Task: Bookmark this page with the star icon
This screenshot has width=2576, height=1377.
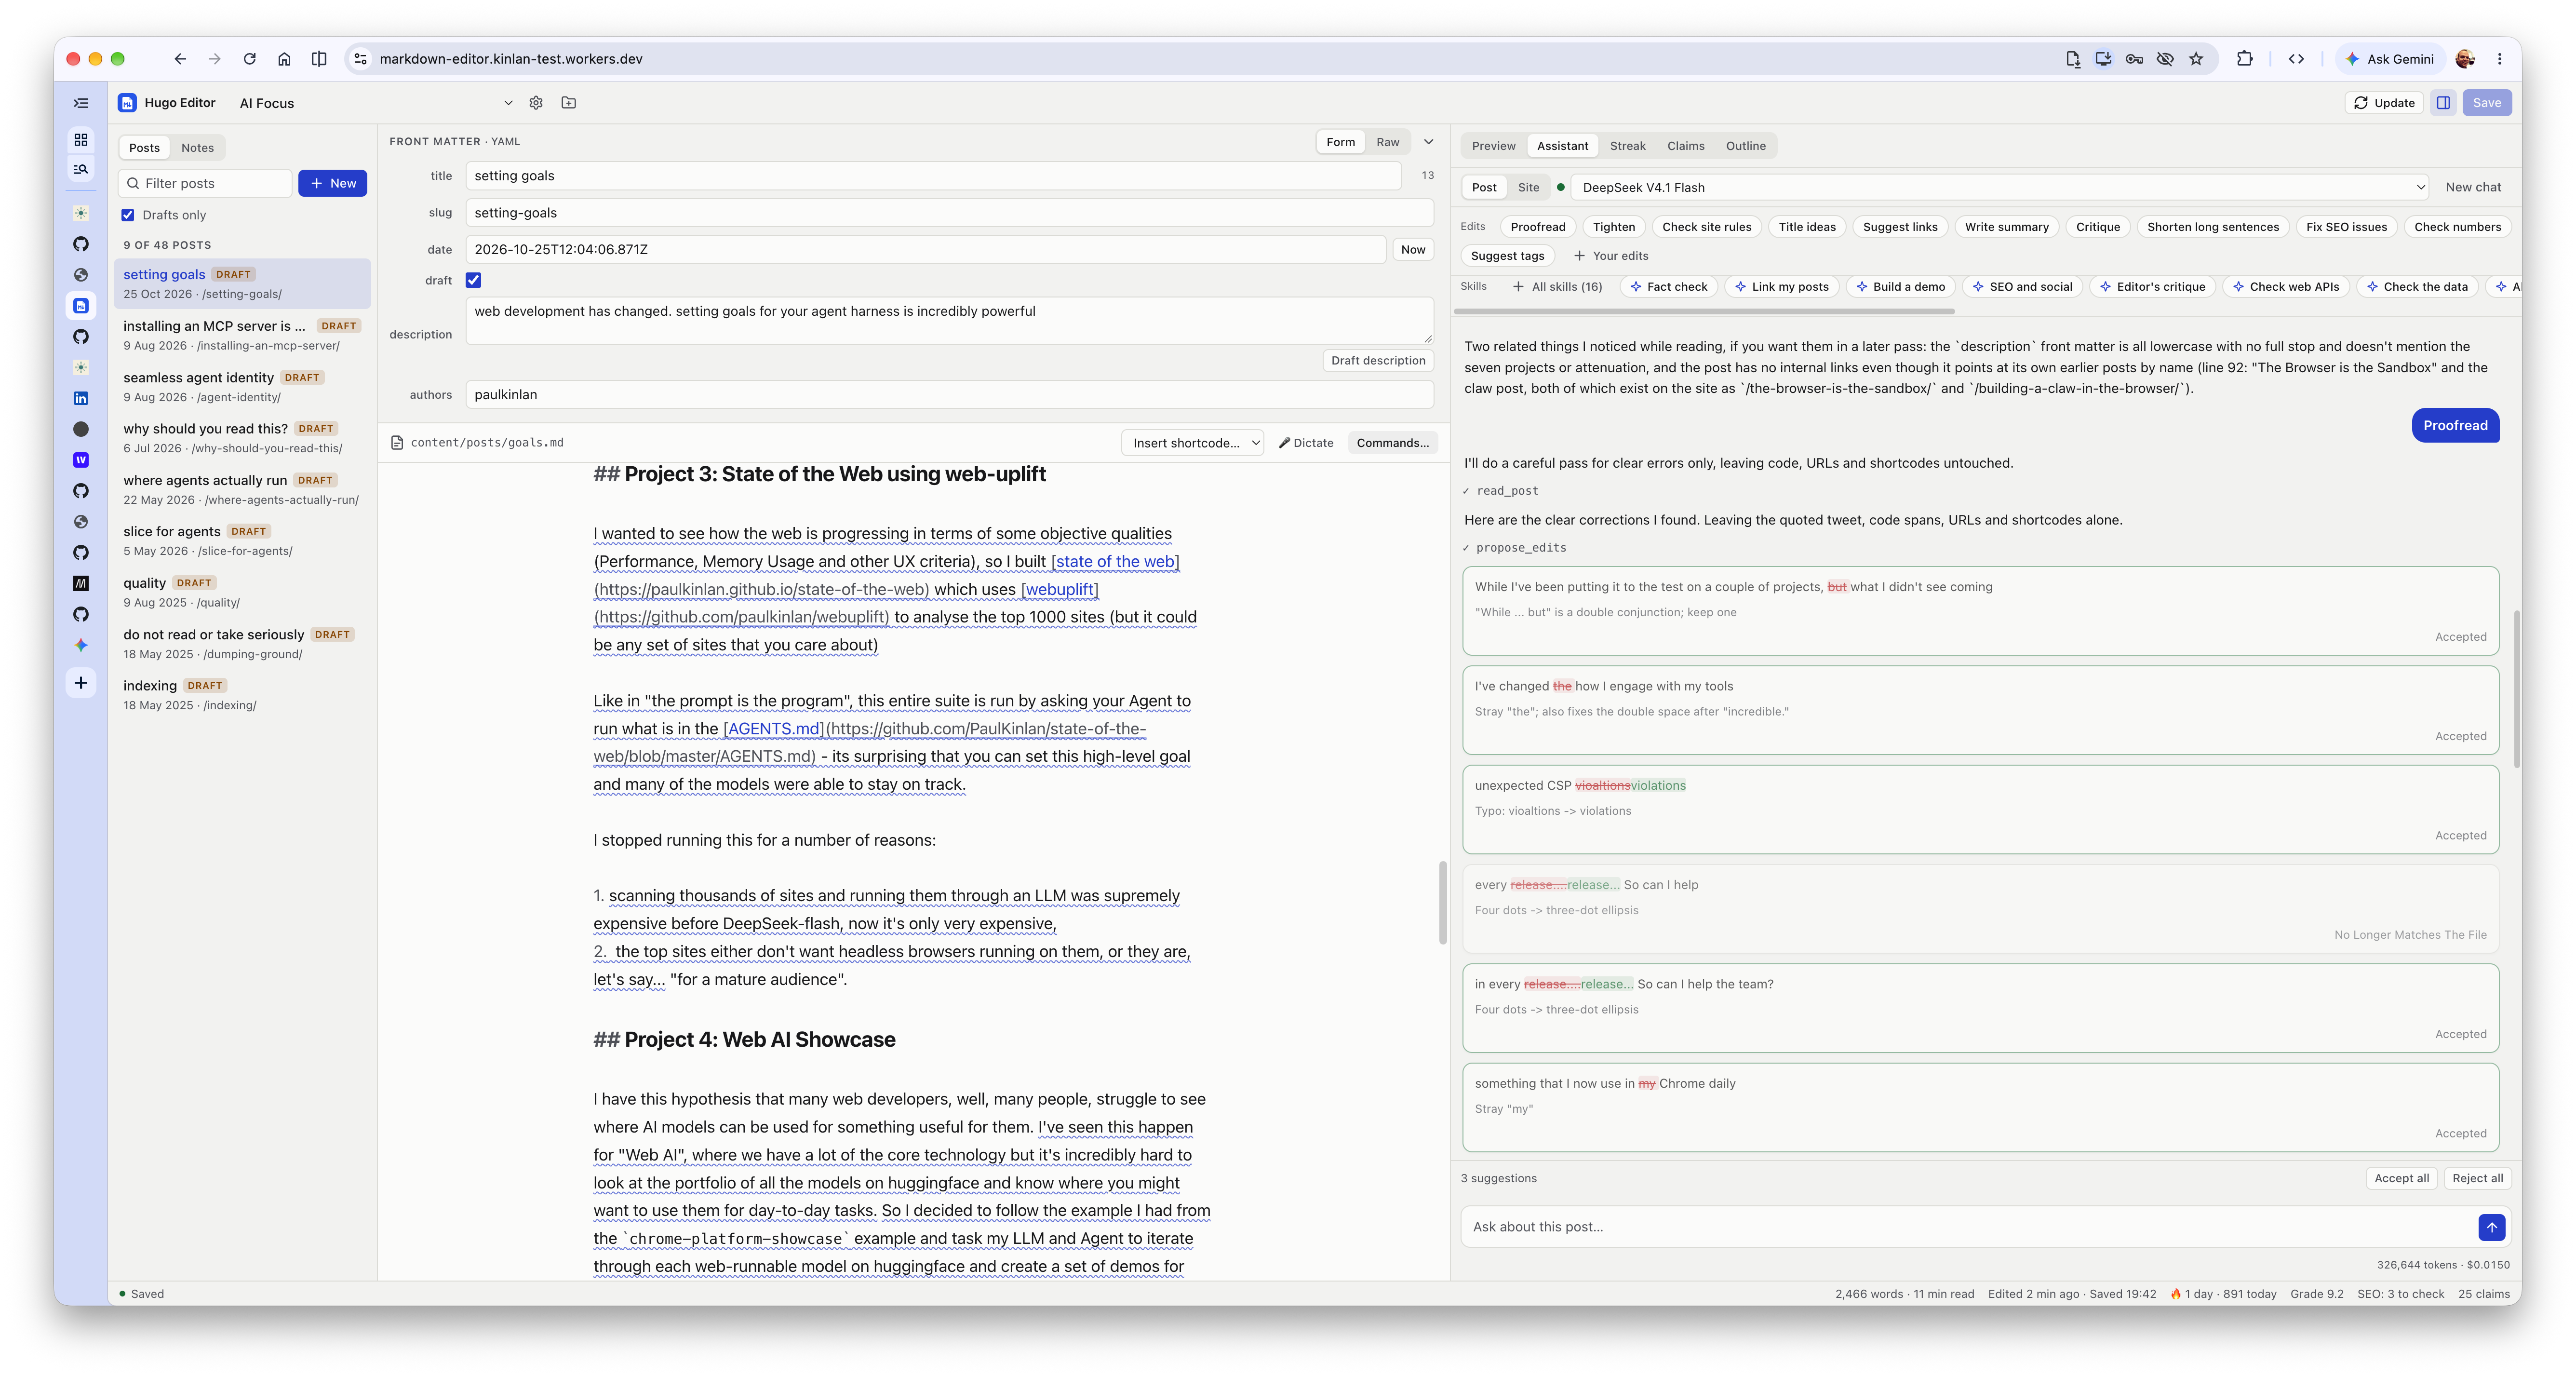Action: [2196, 59]
